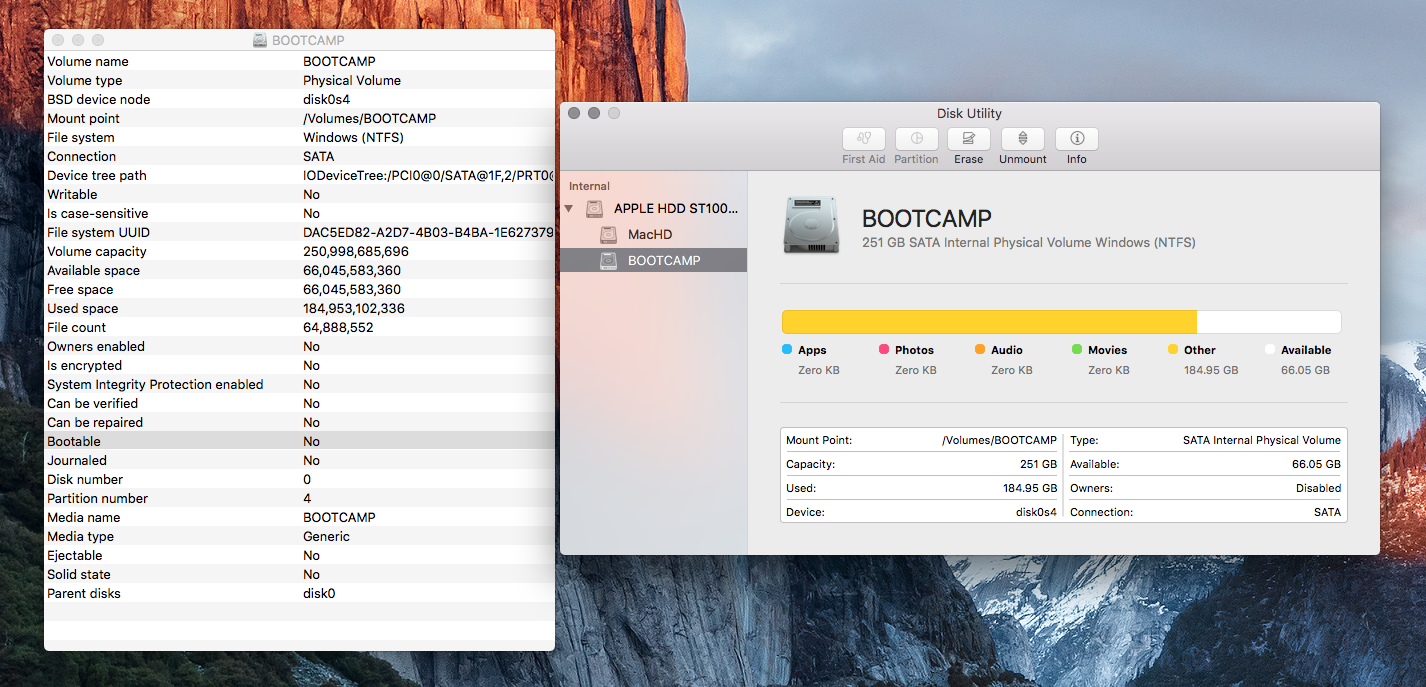This screenshot has height=687, width=1426.
Task: Select the highlighted Bootable row
Action: coord(299,441)
